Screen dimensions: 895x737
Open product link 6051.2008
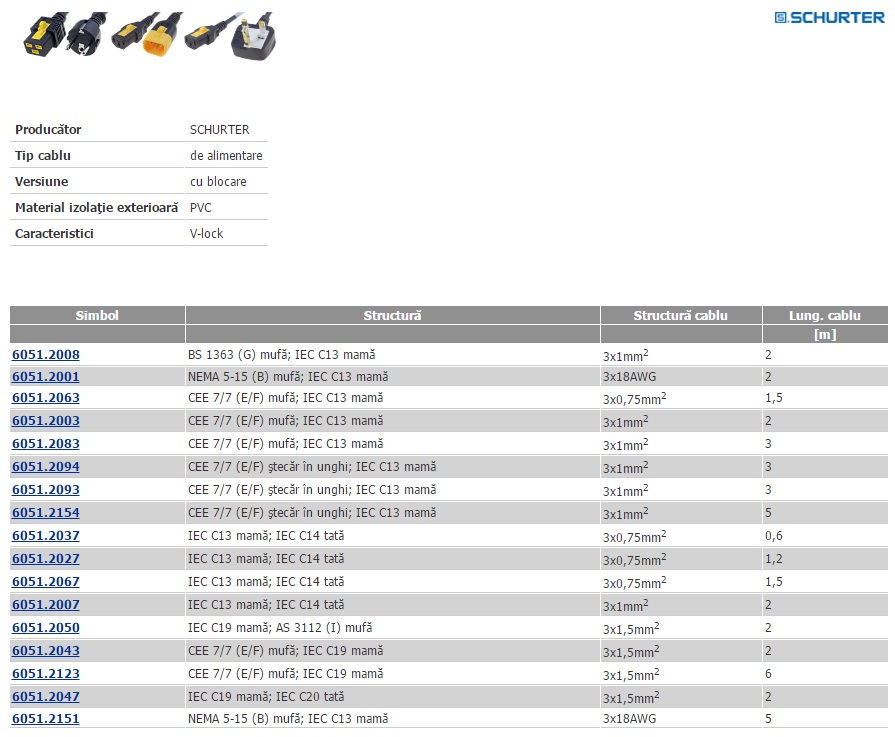[46, 355]
